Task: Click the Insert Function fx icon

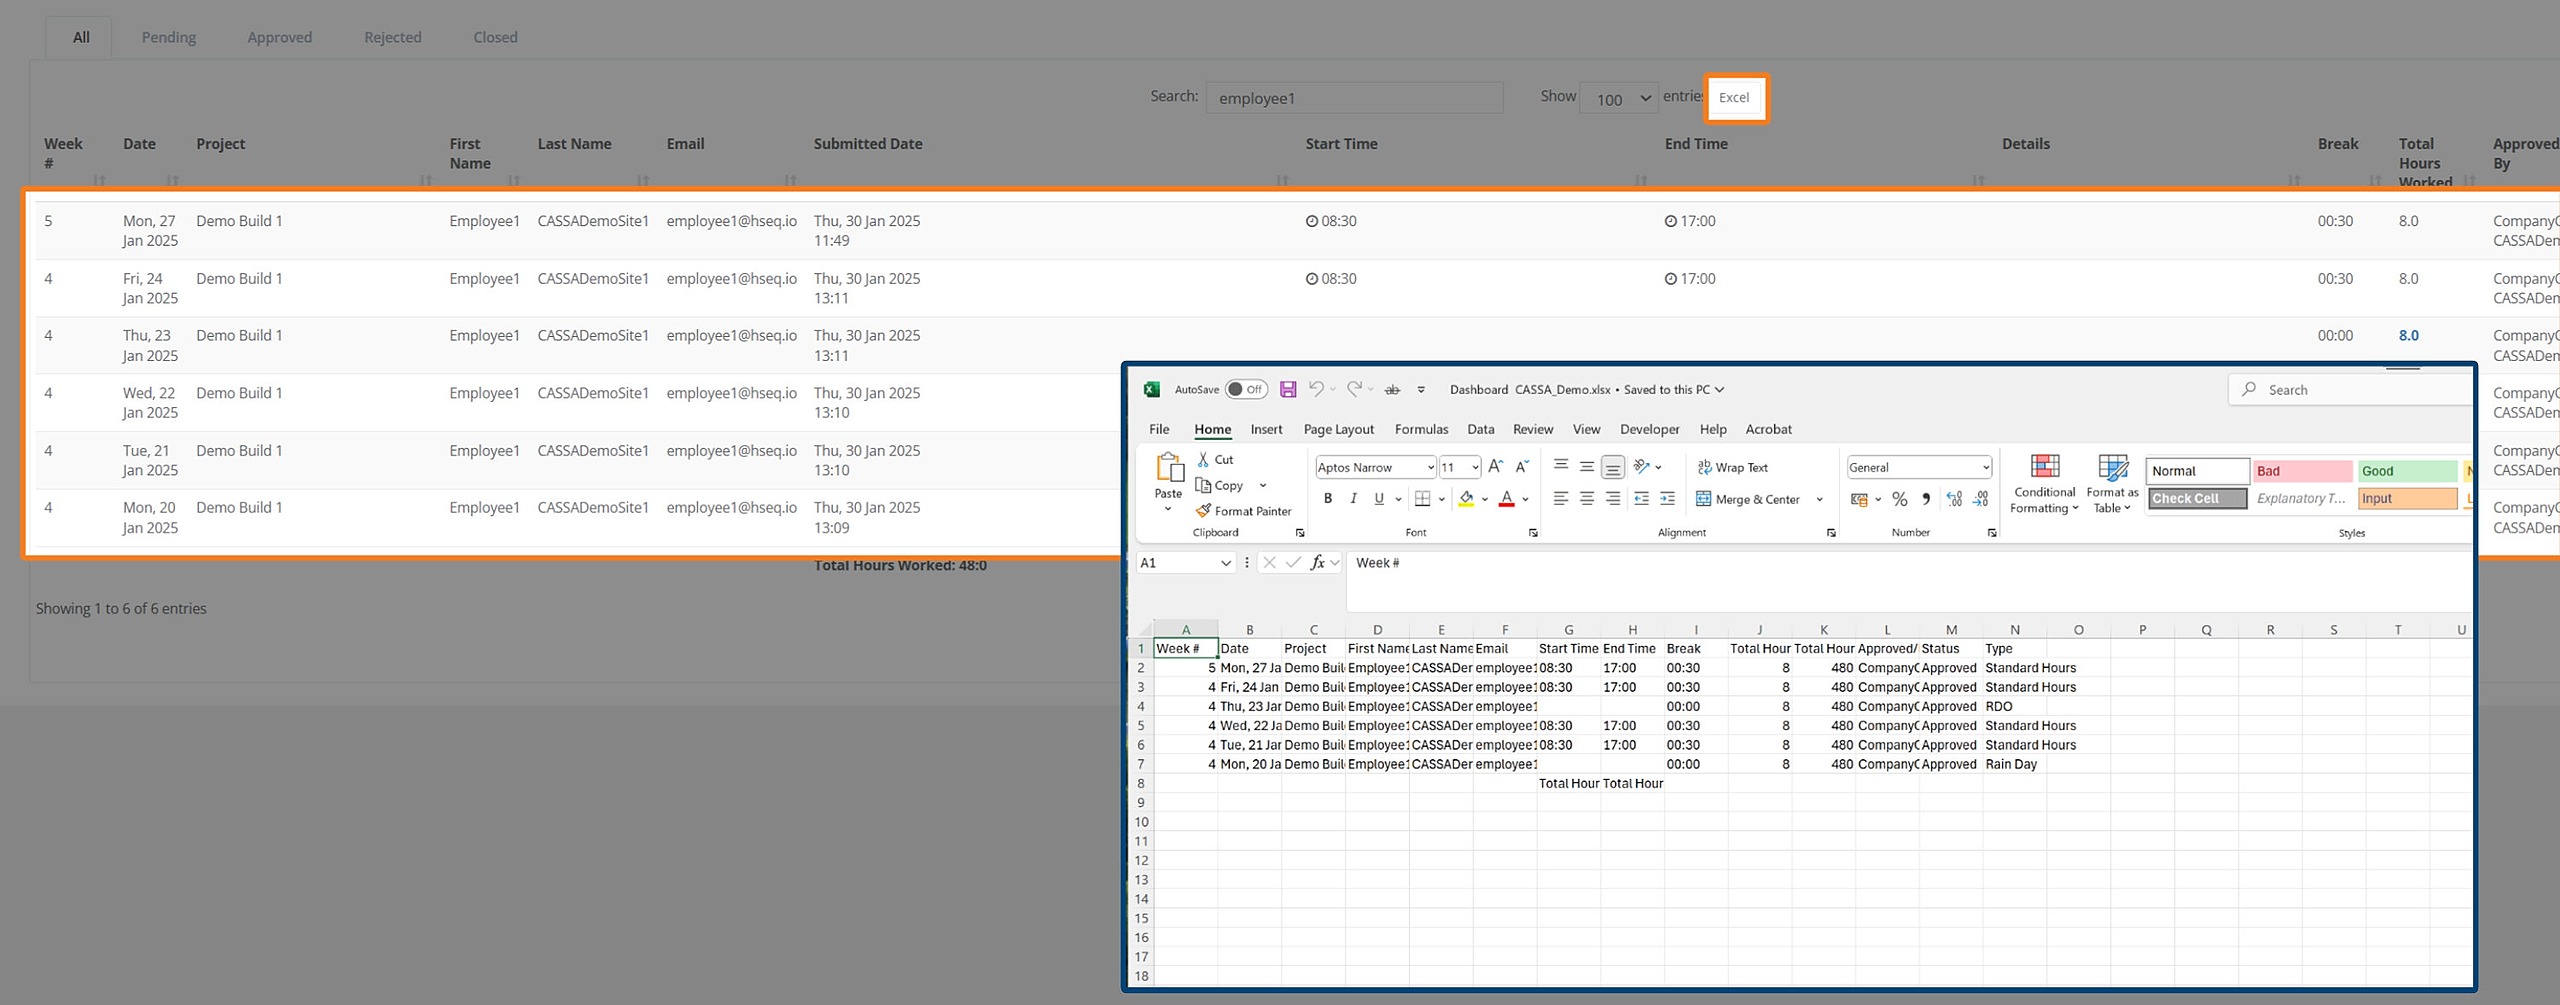Action: [1318, 563]
